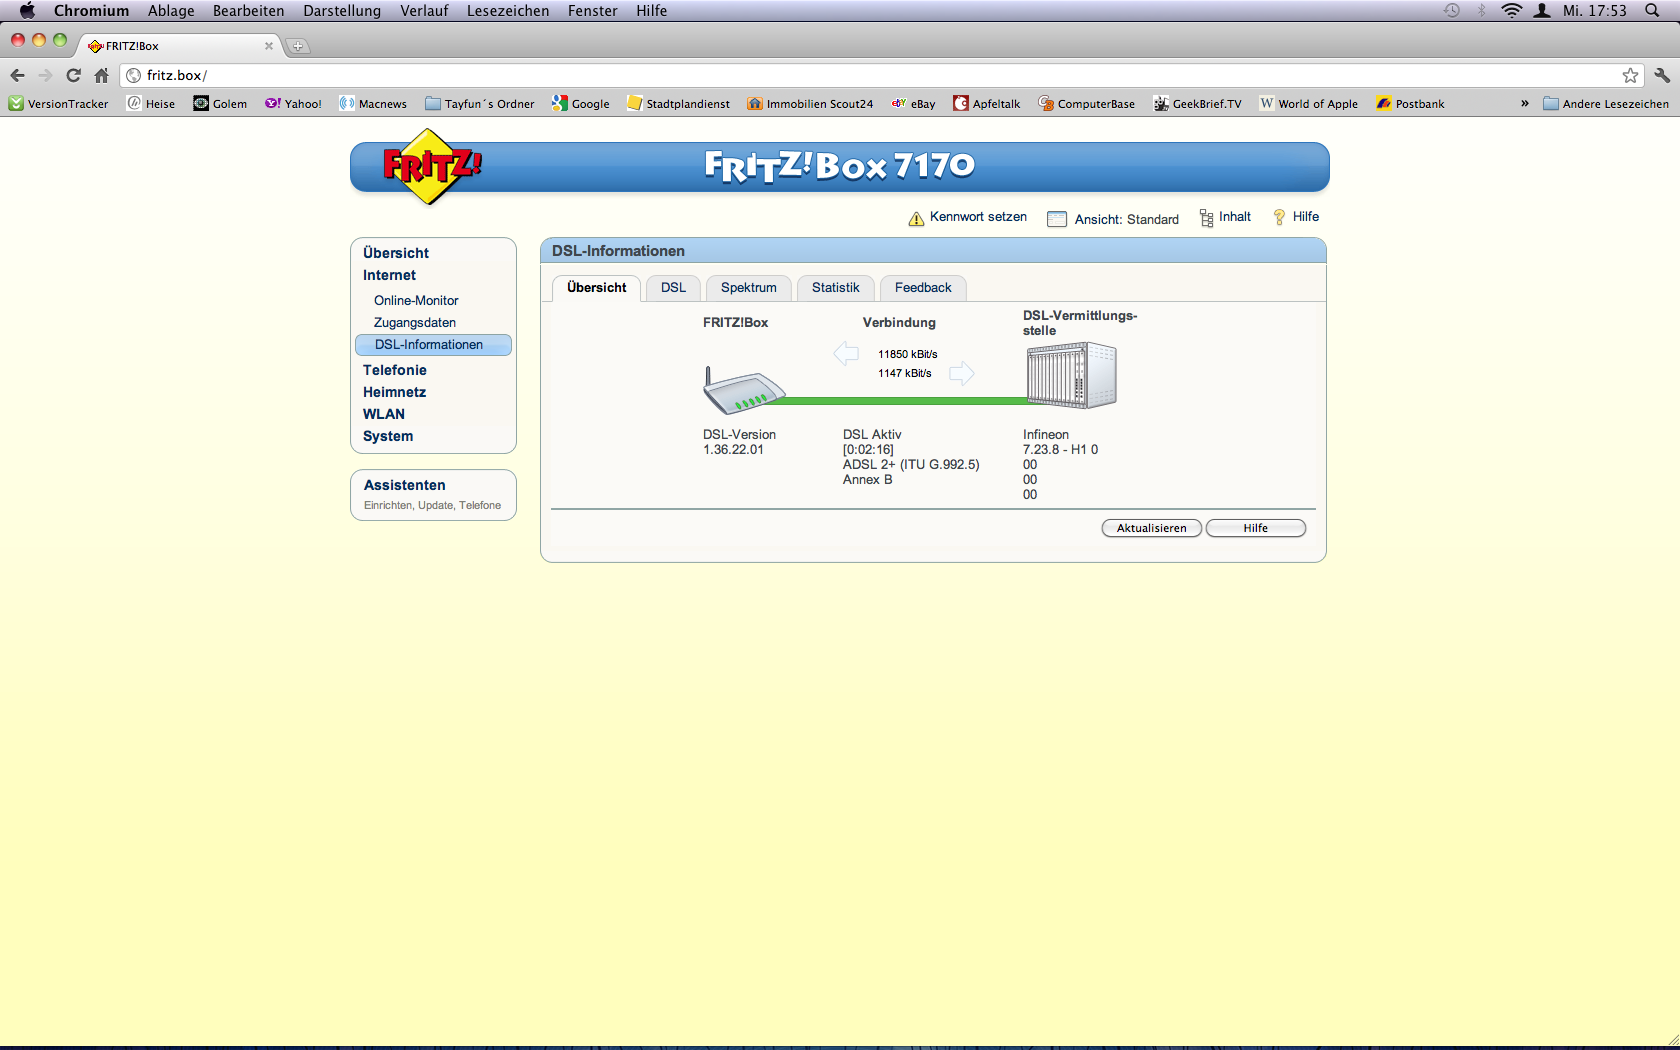Switch to the DSL tab
The image size is (1680, 1050).
click(x=673, y=288)
